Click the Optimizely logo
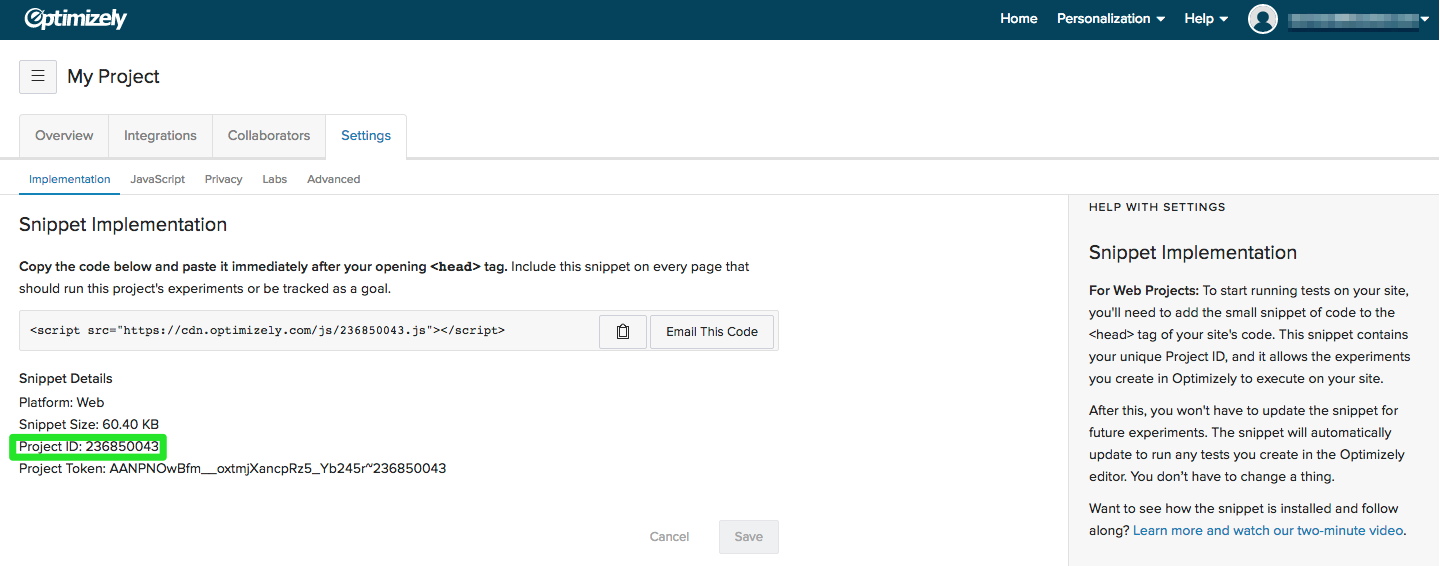 click(x=76, y=19)
